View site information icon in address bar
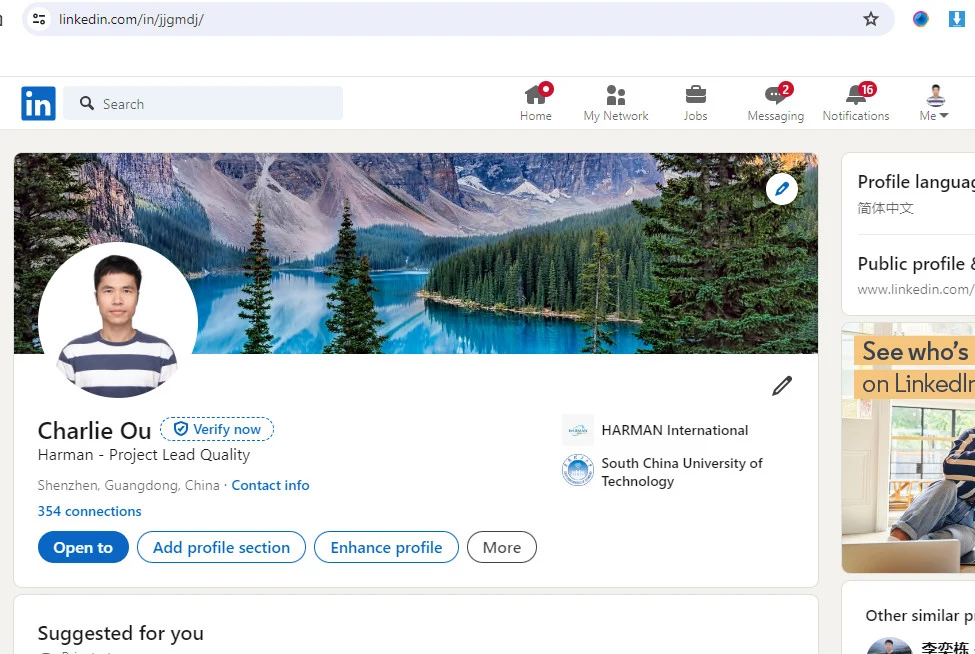Image resolution: width=975 pixels, height=654 pixels. tap(39, 19)
